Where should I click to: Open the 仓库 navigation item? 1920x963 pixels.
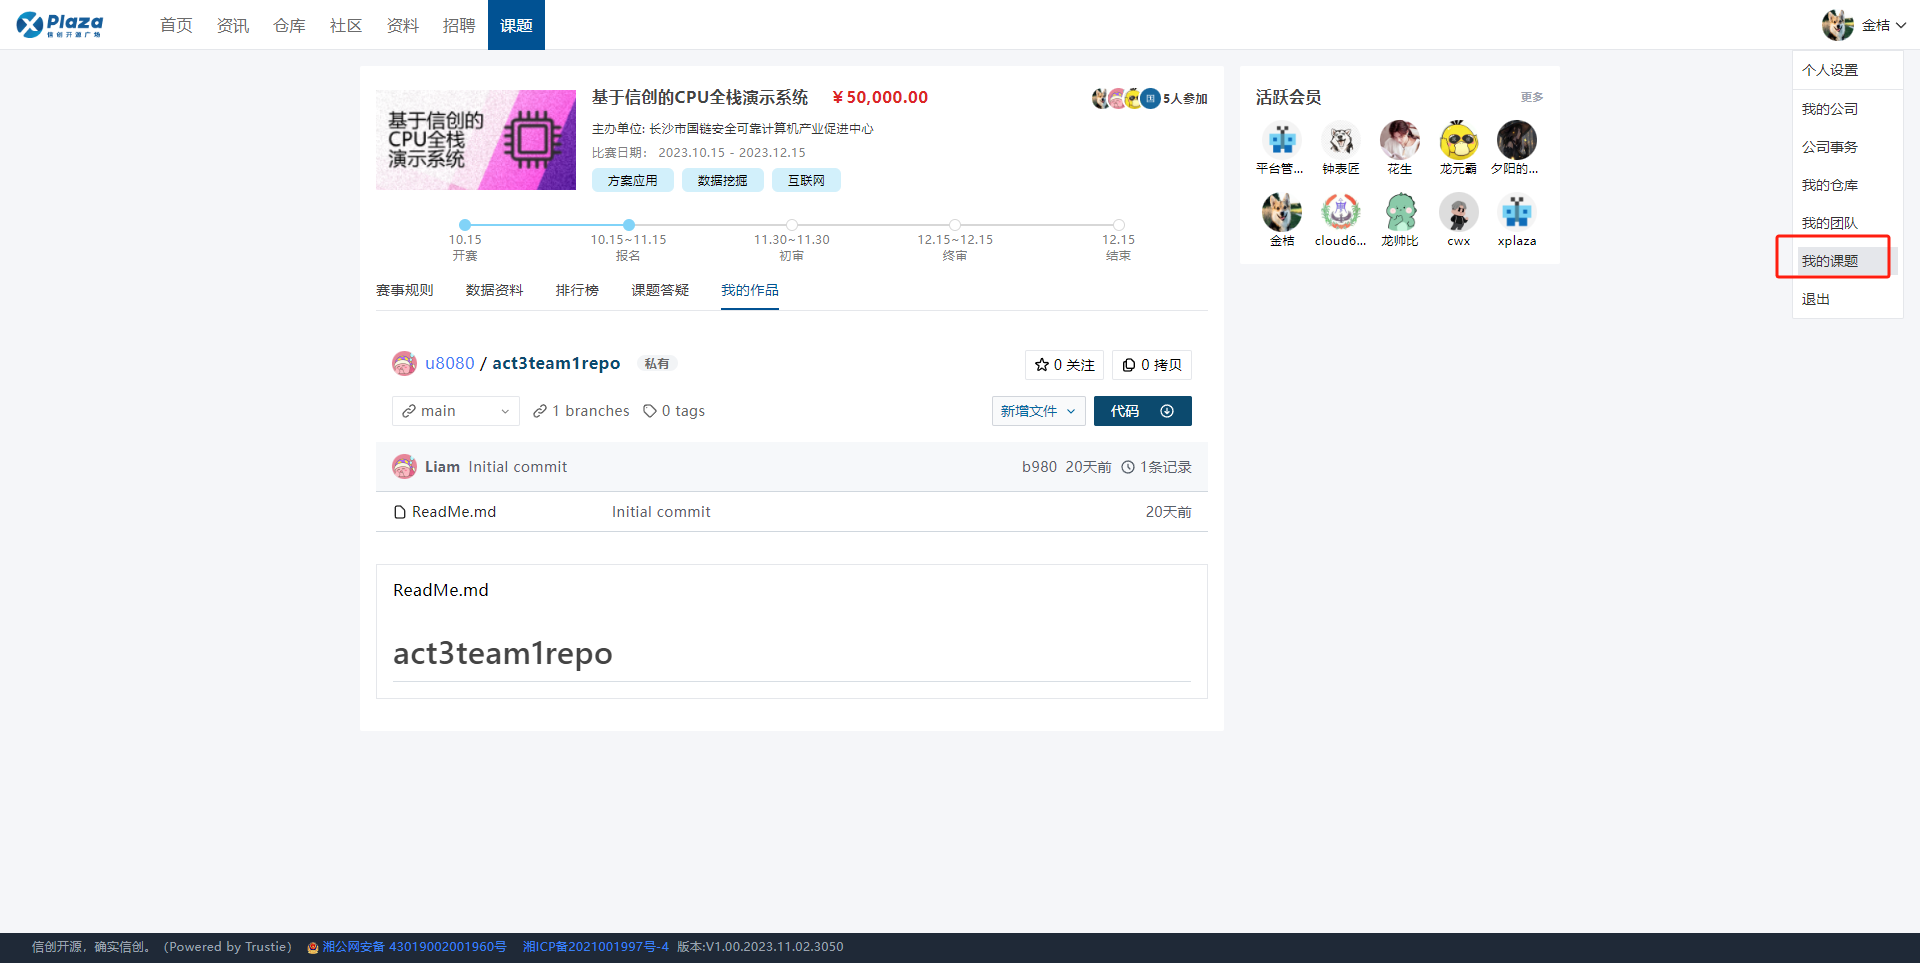tap(289, 25)
